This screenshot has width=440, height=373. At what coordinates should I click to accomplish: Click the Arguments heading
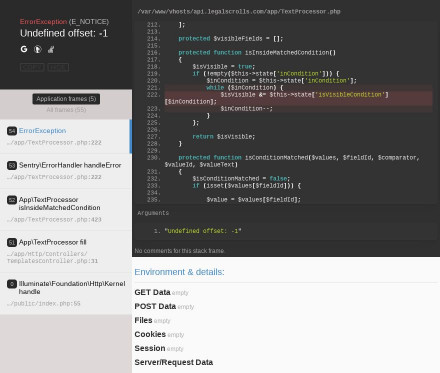153,213
